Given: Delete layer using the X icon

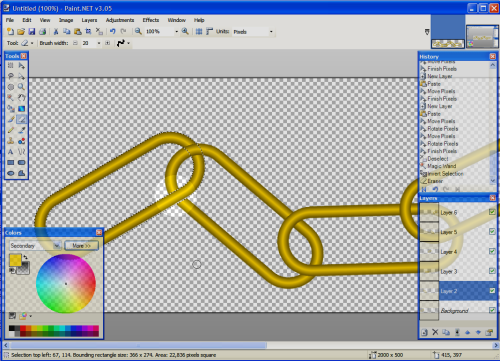Looking at the screenshot, I should tap(435, 332).
